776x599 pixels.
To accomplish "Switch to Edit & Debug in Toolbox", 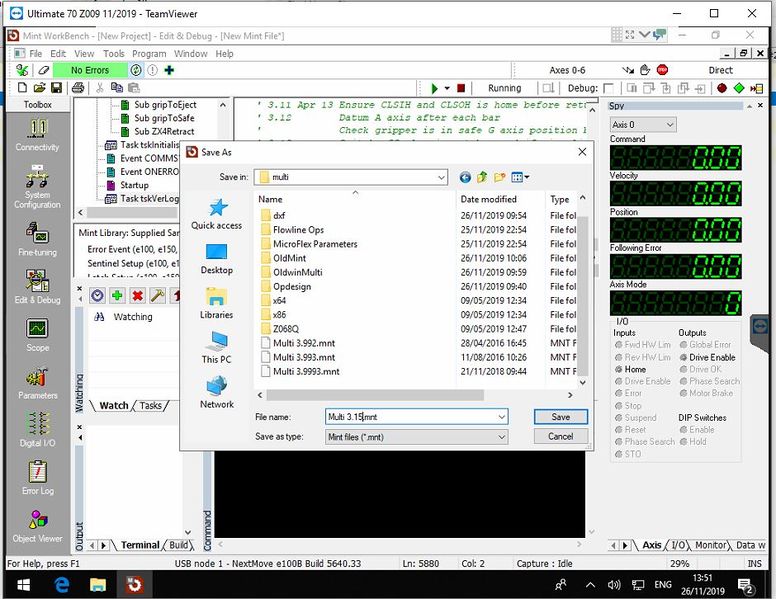I will (38, 287).
